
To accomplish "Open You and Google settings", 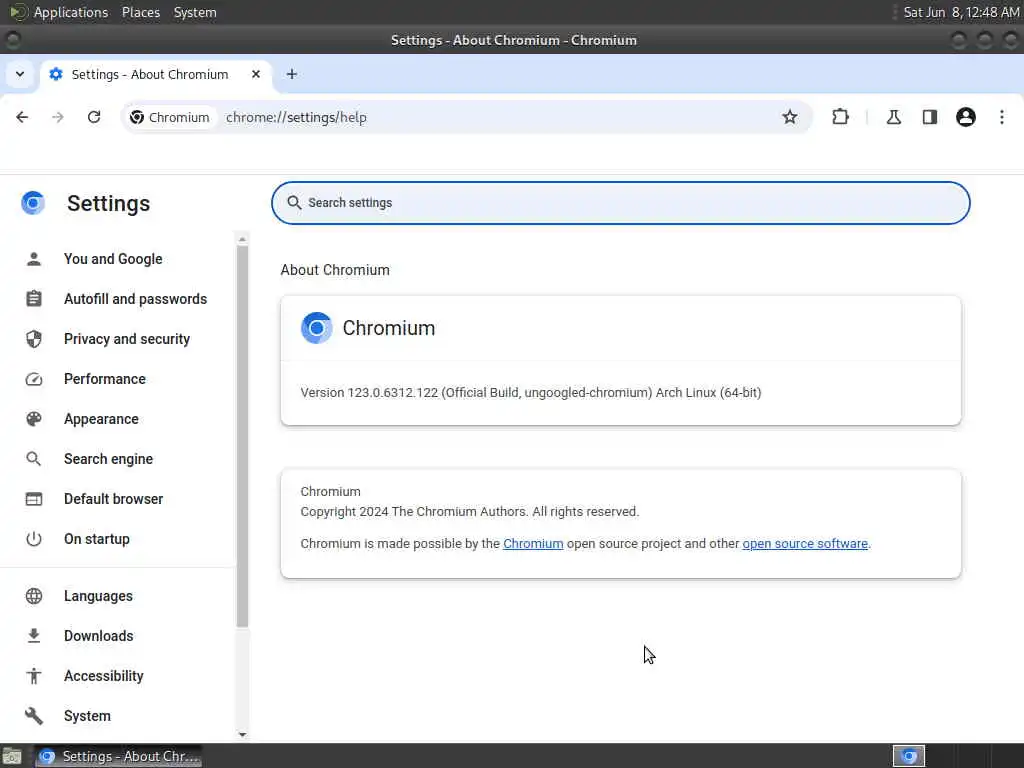I will tap(113, 259).
